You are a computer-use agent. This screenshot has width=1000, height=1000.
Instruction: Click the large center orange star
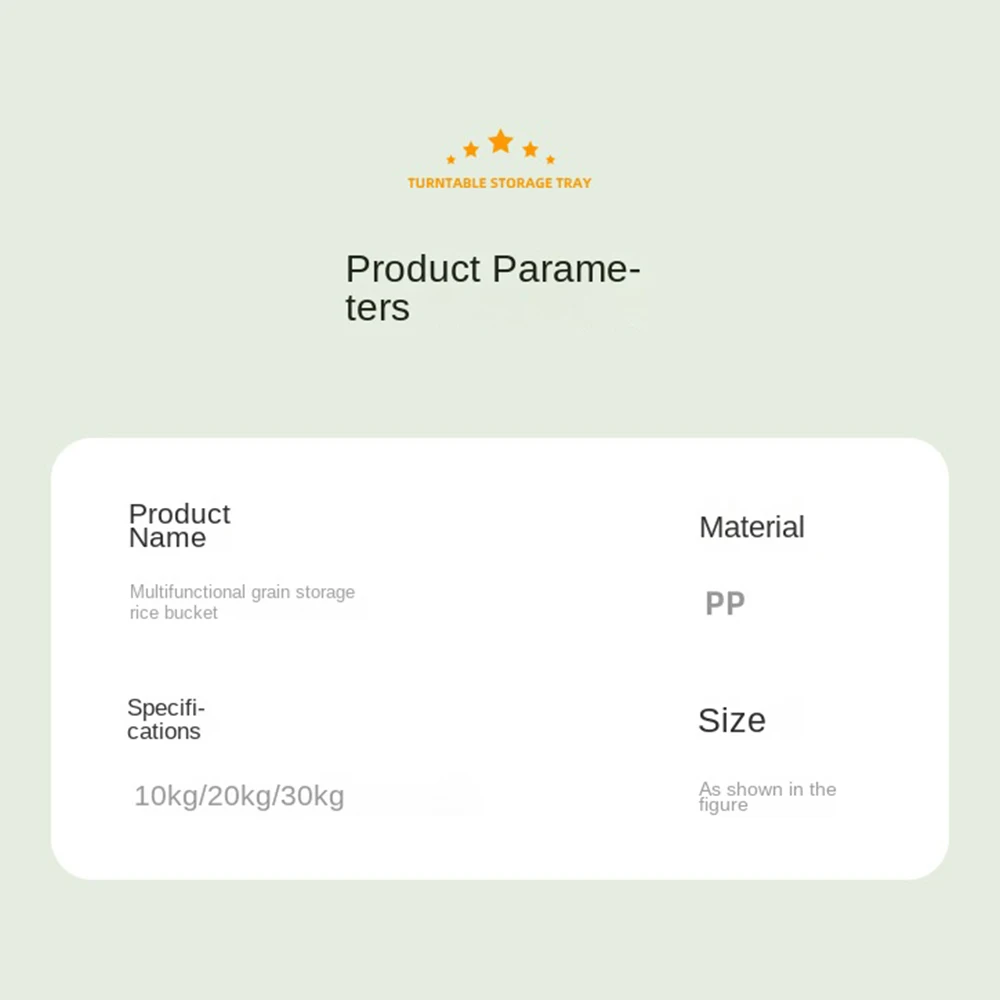pyautogui.click(x=500, y=142)
